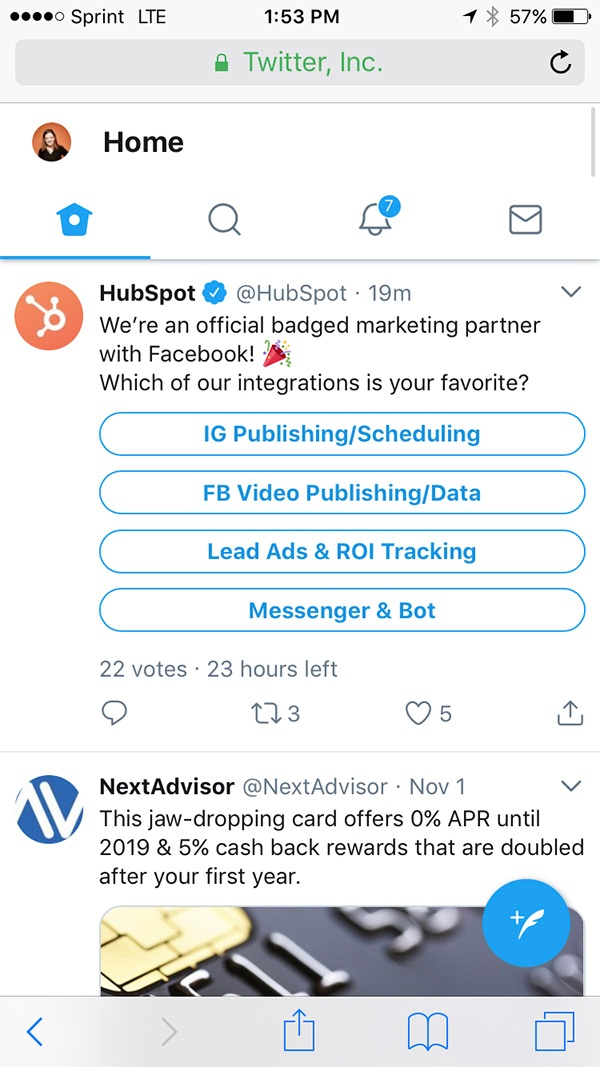Vote for IG Publishing/Scheduling
Viewport: 600px width, 1067px height.
pos(342,434)
